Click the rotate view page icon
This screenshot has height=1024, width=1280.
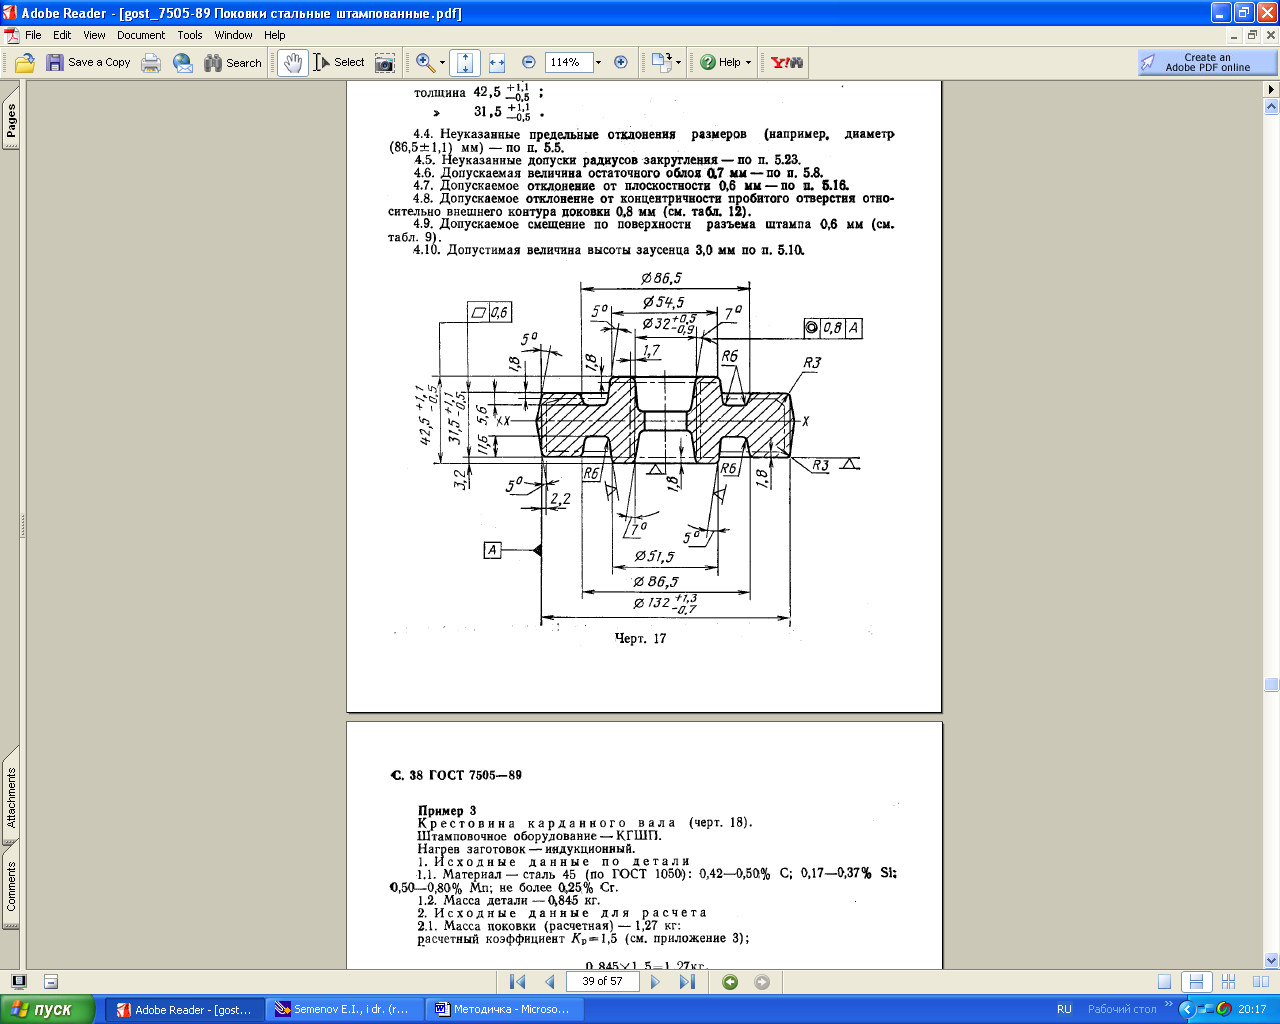661,63
